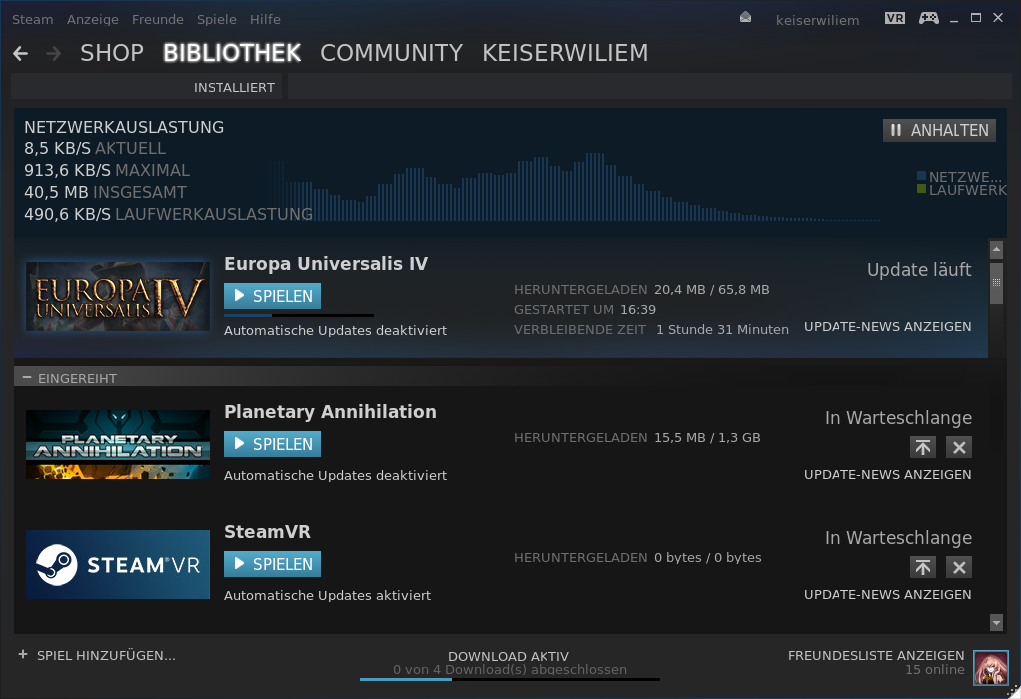Open the Steam menu
This screenshot has width=1021, height=699.
[33, 20]
